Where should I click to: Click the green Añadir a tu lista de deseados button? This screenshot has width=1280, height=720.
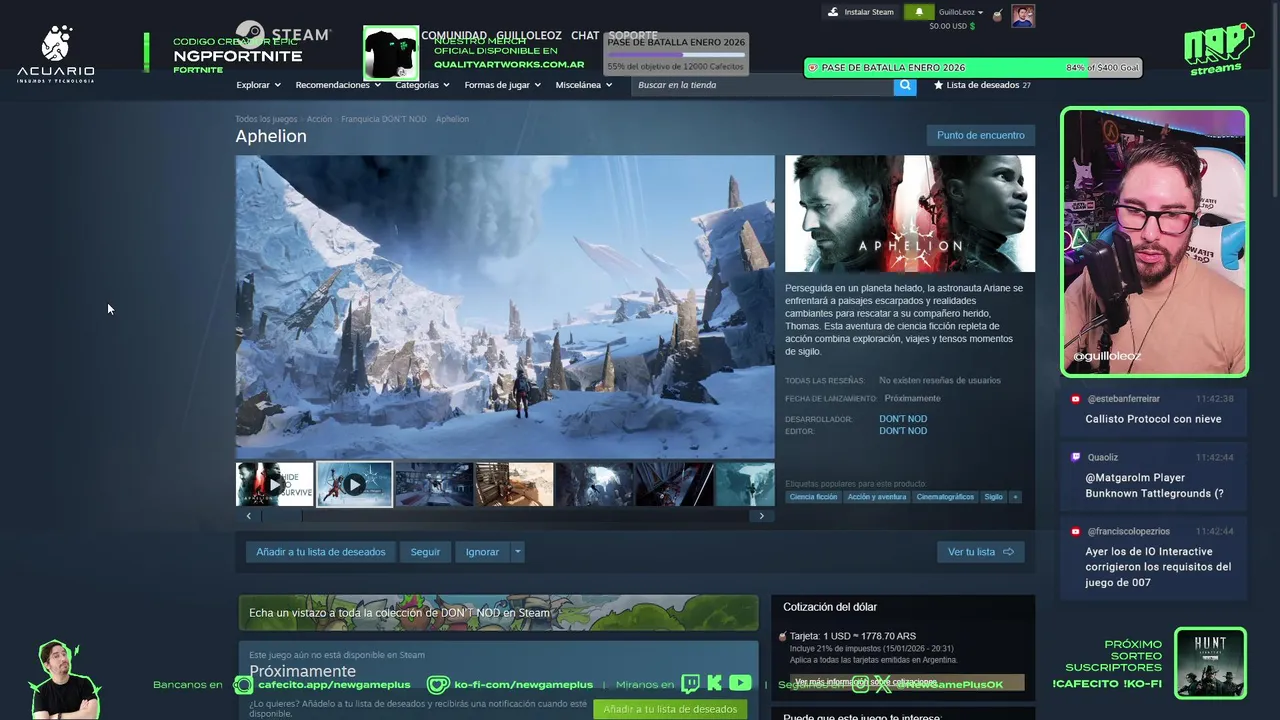(670, 709)
